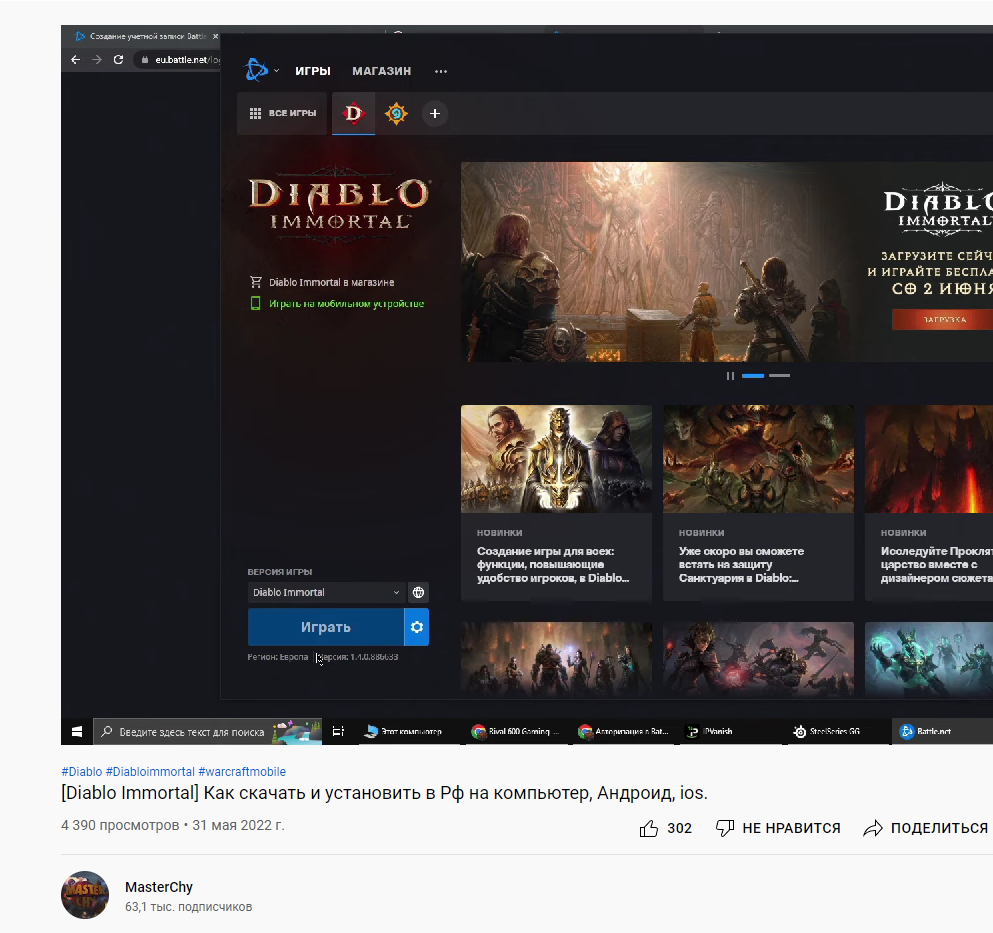Click the ВСЕ ИГРЫ grid button

coord(283,114)
